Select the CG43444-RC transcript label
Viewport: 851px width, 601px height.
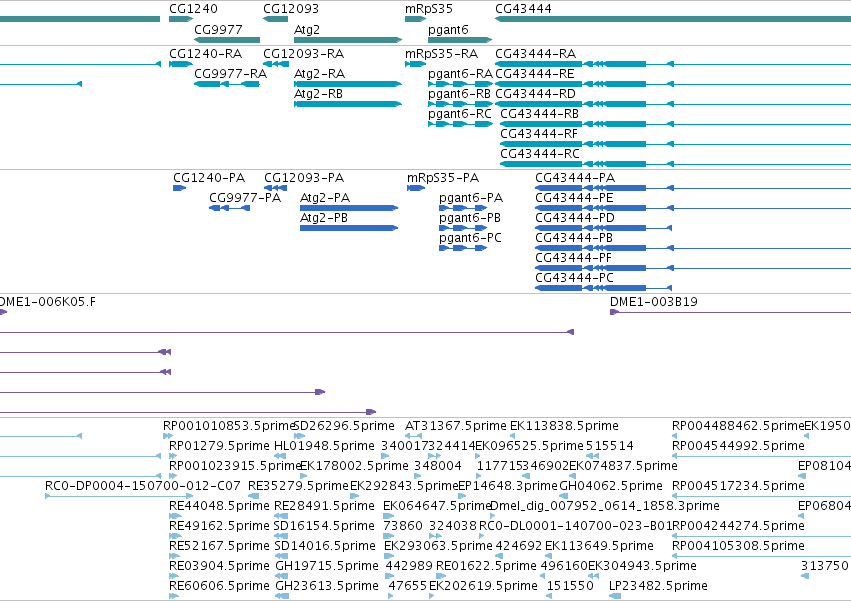tap(540, 154)
